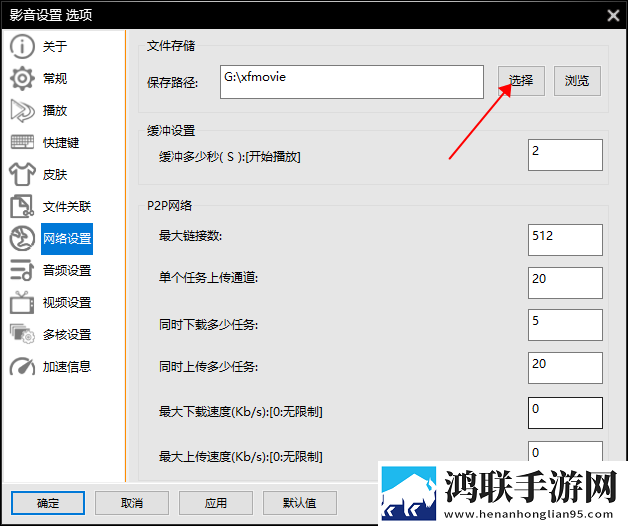Click the 文件关联 document icon

[22, 206]
